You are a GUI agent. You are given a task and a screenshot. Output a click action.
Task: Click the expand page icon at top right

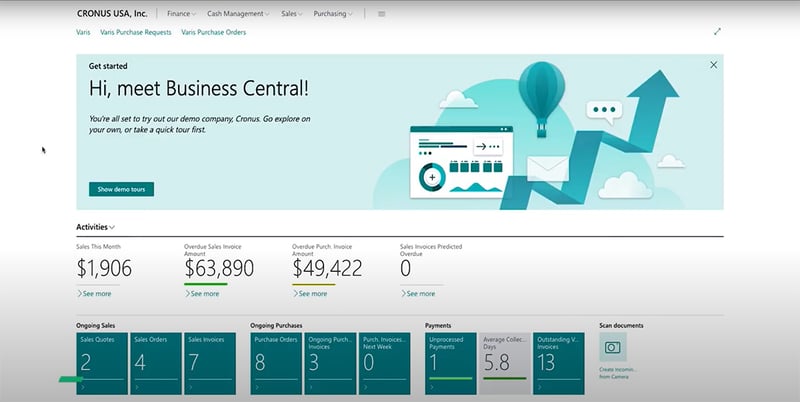[717, 32]
